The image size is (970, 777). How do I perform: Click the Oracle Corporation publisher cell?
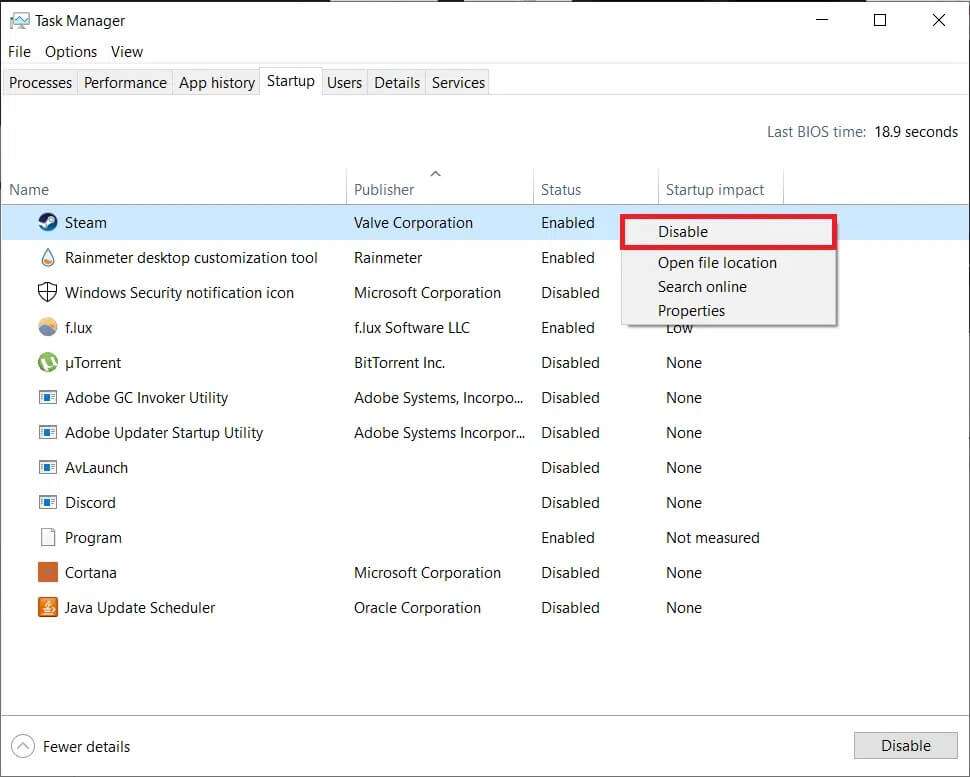click(x=417, y=607)
